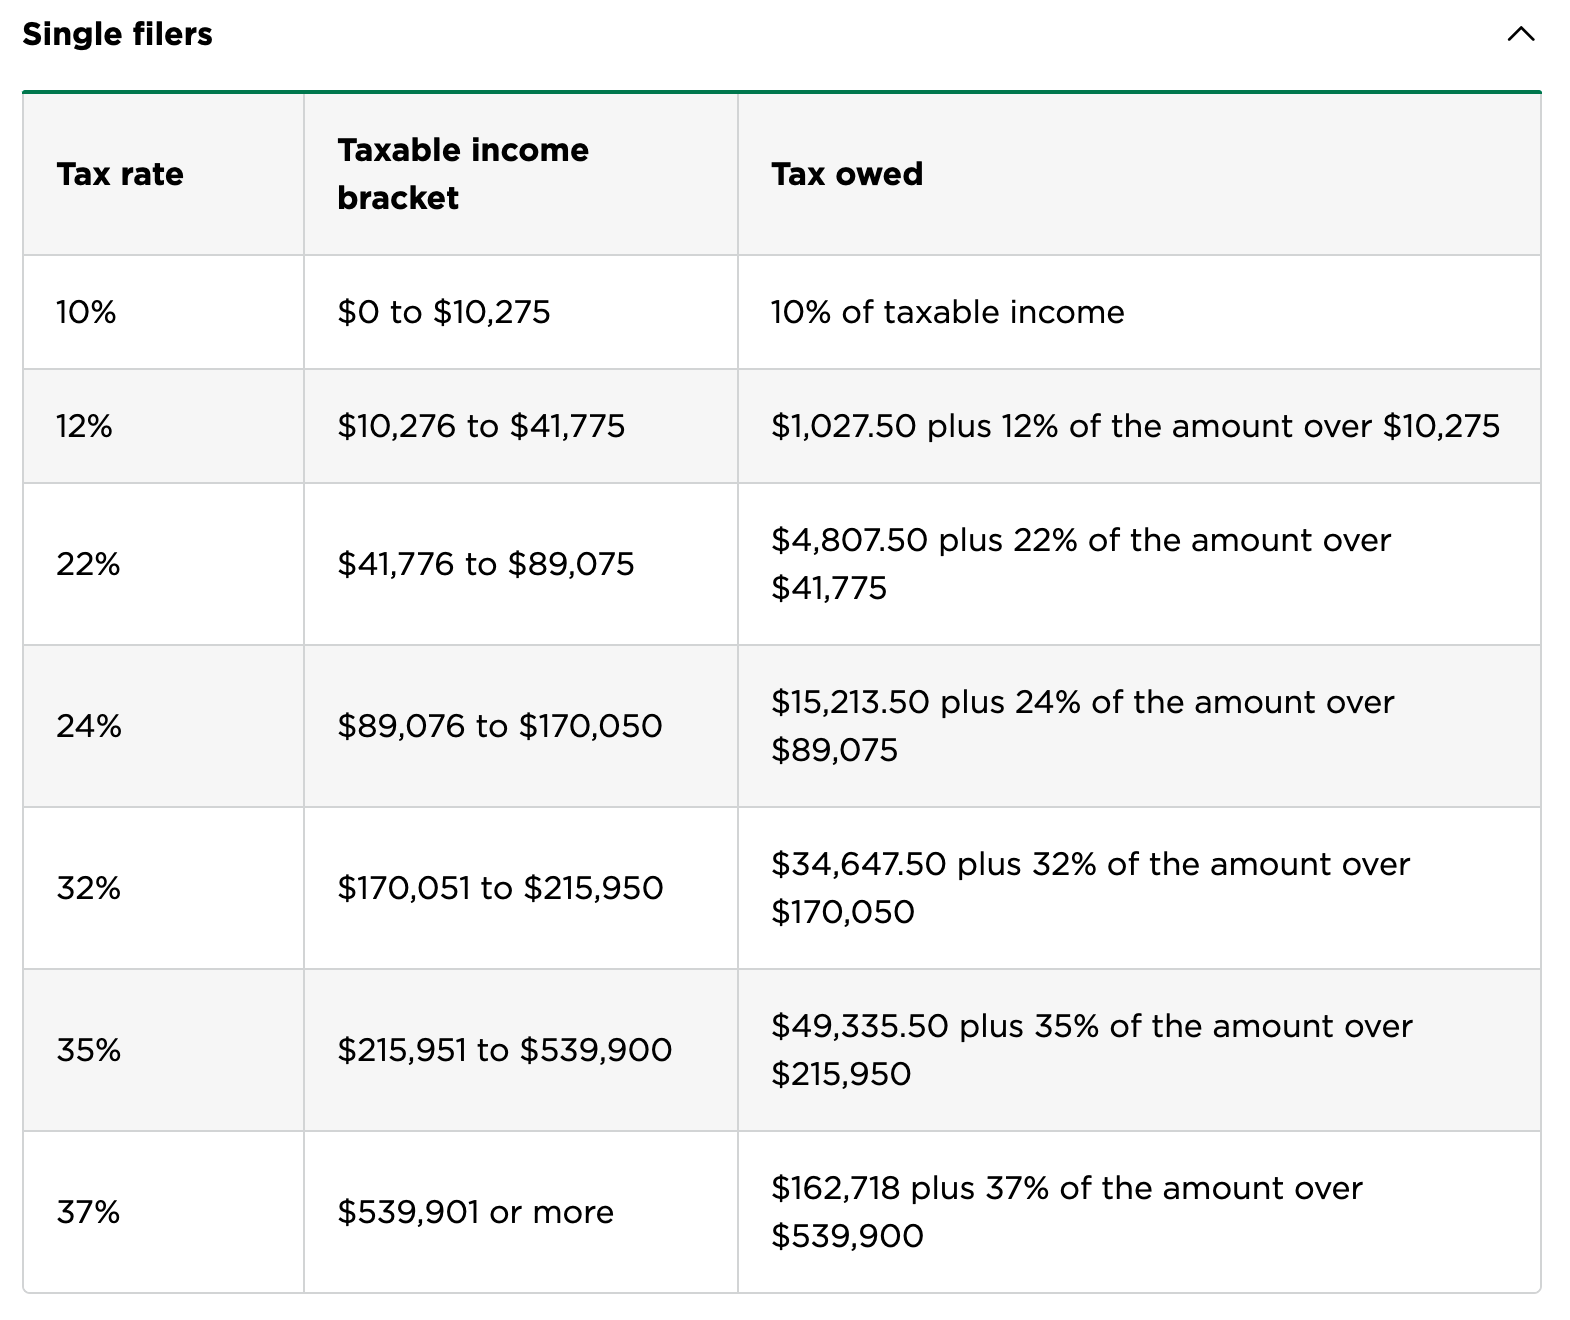Click the 10% of taxable income cell
Viewport: 1570px width, 1320px height.
coord(947,312)
